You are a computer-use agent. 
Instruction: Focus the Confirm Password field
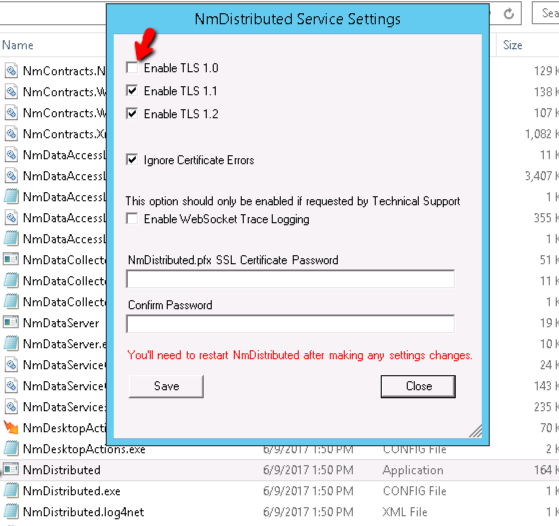click(291, 324)
